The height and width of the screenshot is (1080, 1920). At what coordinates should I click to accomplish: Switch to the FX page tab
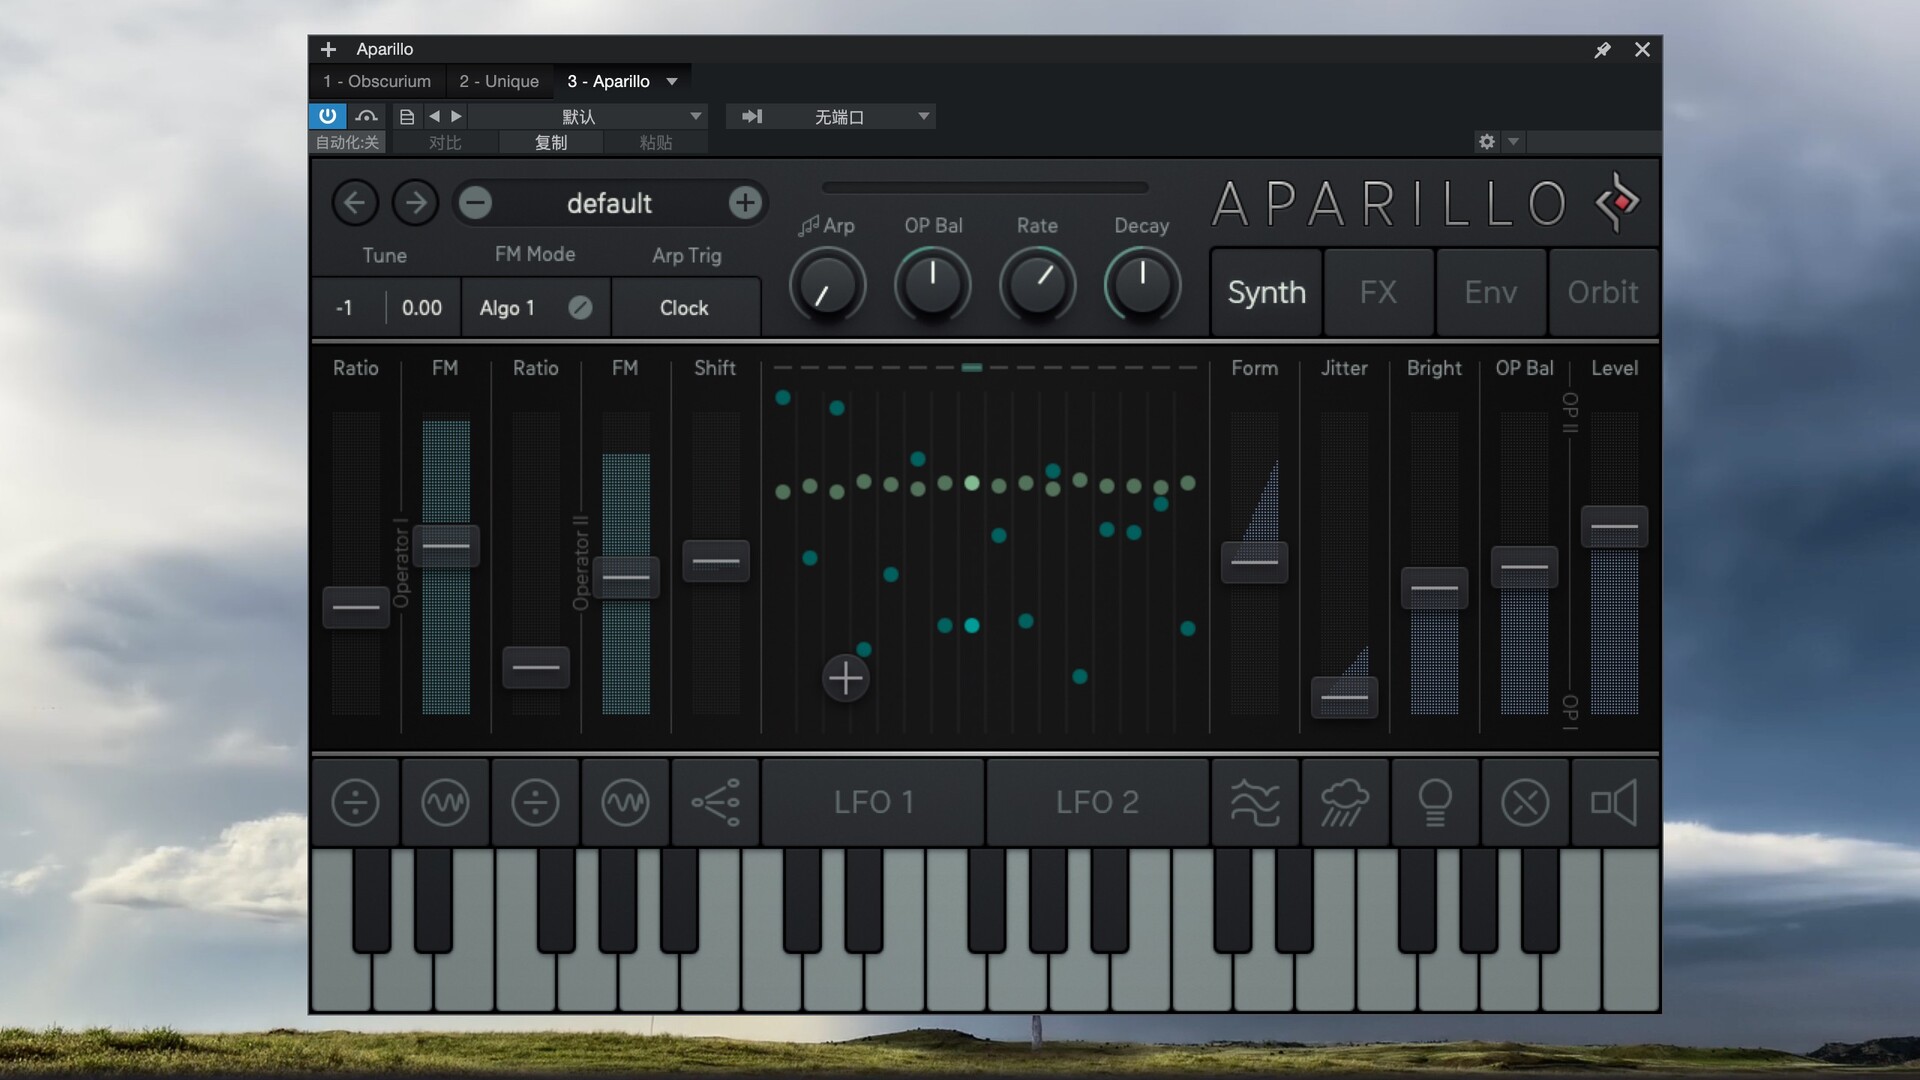pyautogui.click(x=1378, y=292)
